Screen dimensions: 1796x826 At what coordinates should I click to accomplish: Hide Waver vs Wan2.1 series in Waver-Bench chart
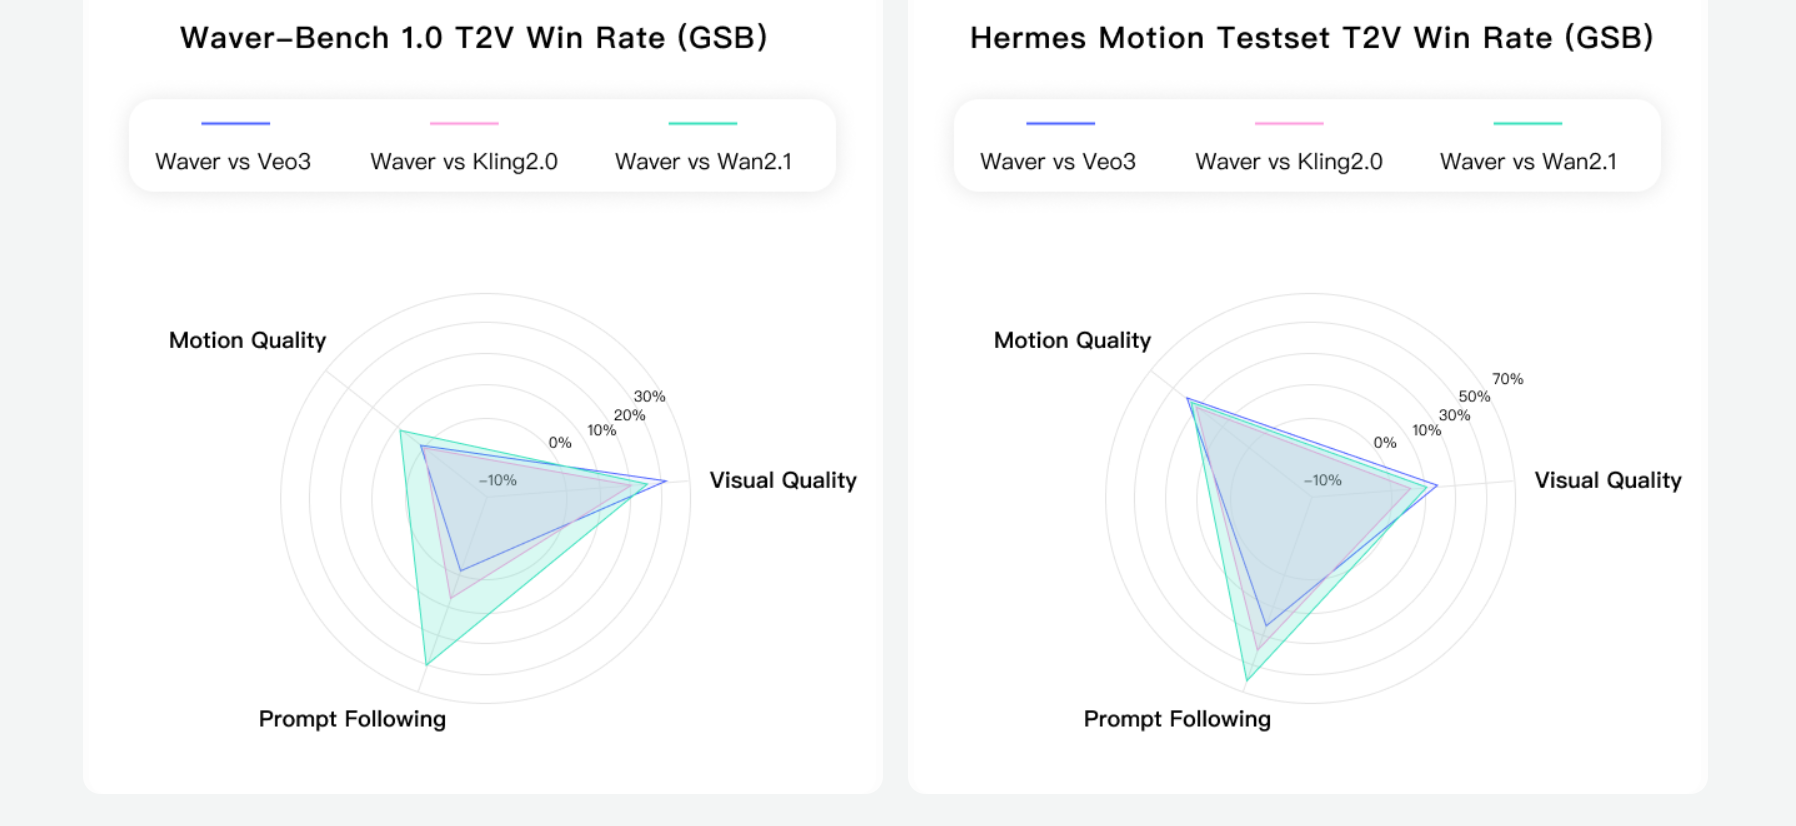click(x=703, y=161)
